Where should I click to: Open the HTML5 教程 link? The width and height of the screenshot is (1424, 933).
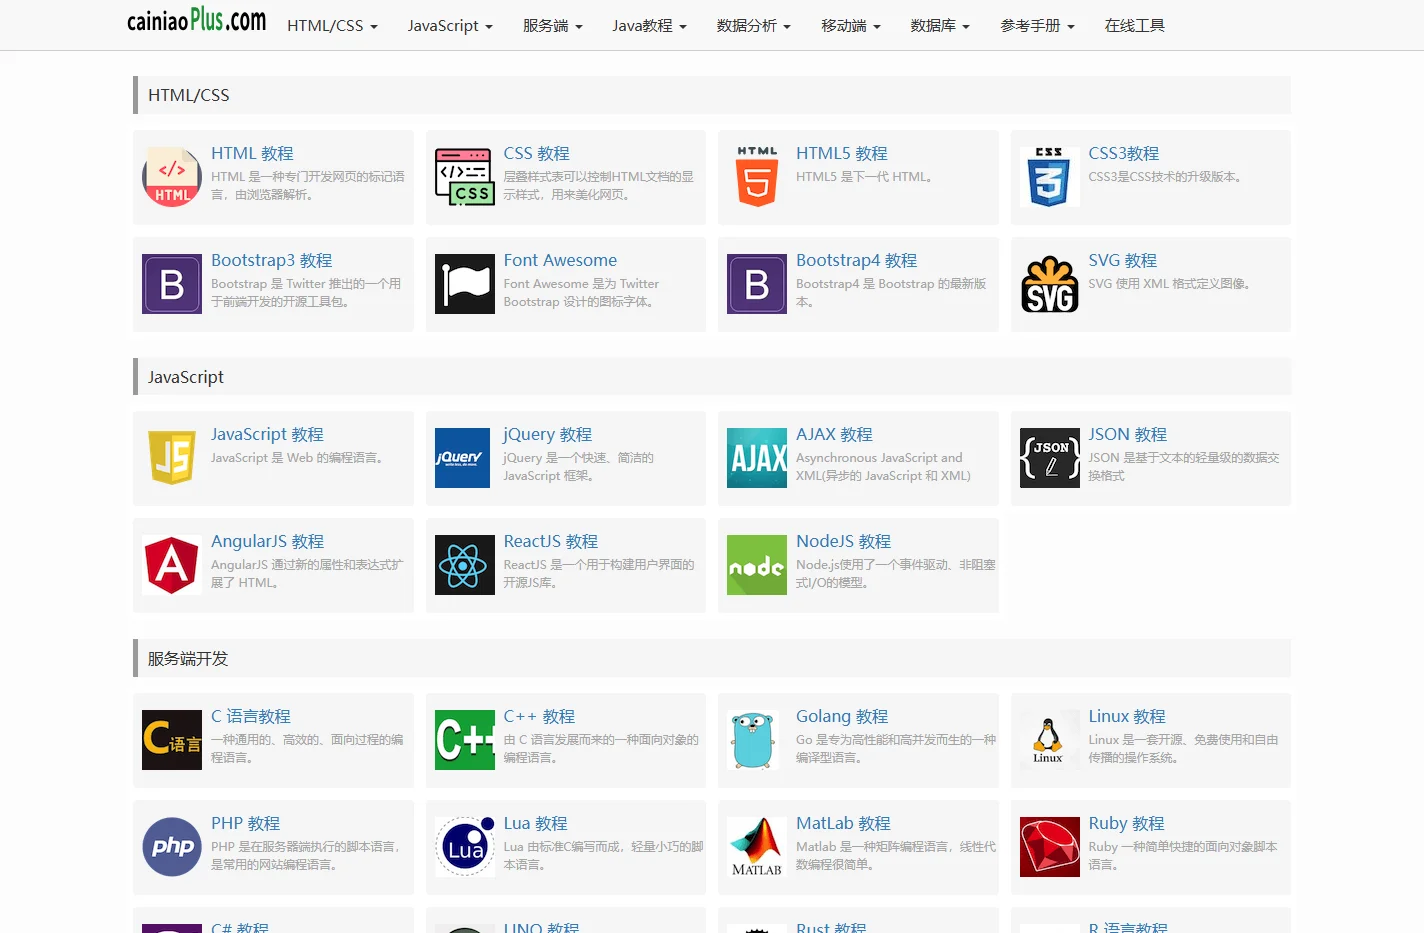point(842,153)
